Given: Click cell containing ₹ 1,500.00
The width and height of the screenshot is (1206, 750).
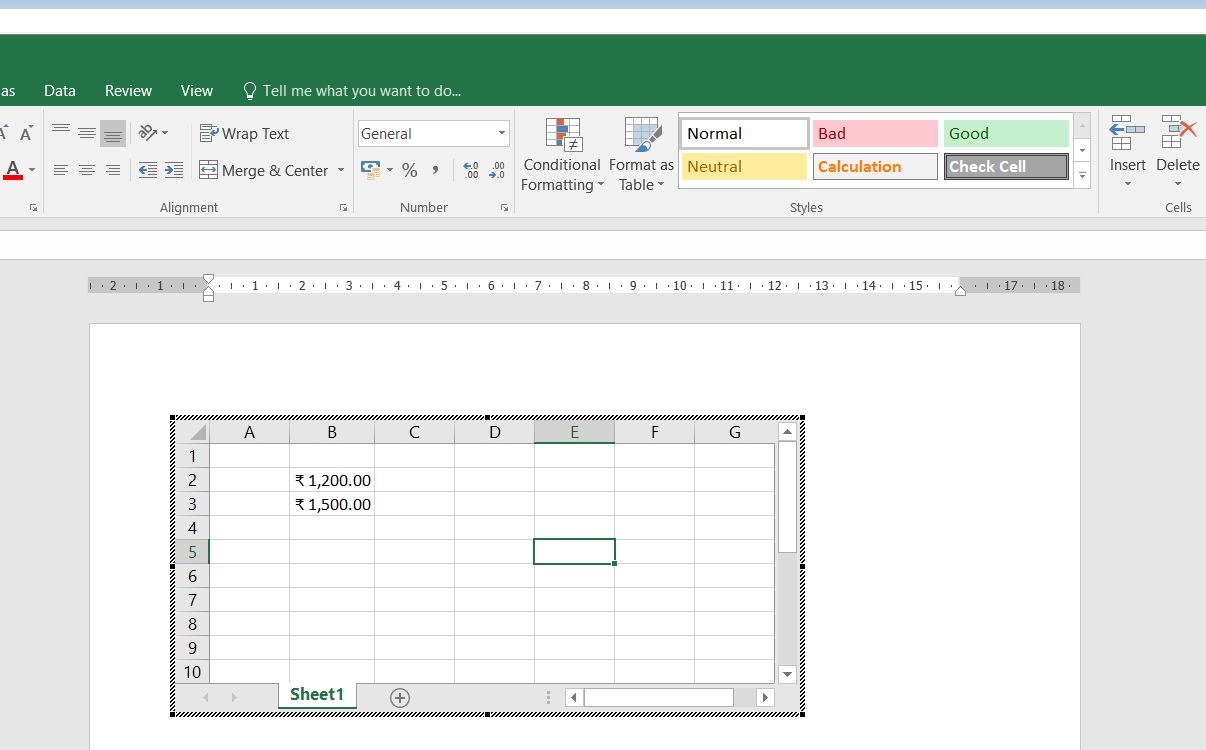Looking at the screenshot, I should coord(332,504).
